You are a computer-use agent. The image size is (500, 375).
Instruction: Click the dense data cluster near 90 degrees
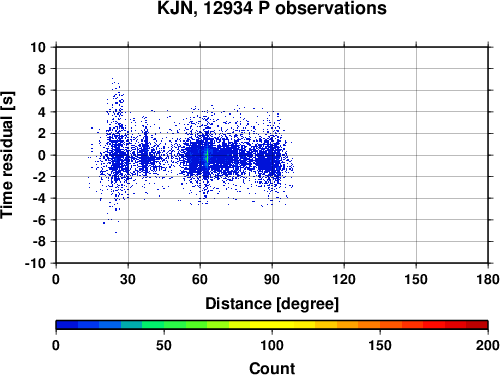tap(270, 160)
